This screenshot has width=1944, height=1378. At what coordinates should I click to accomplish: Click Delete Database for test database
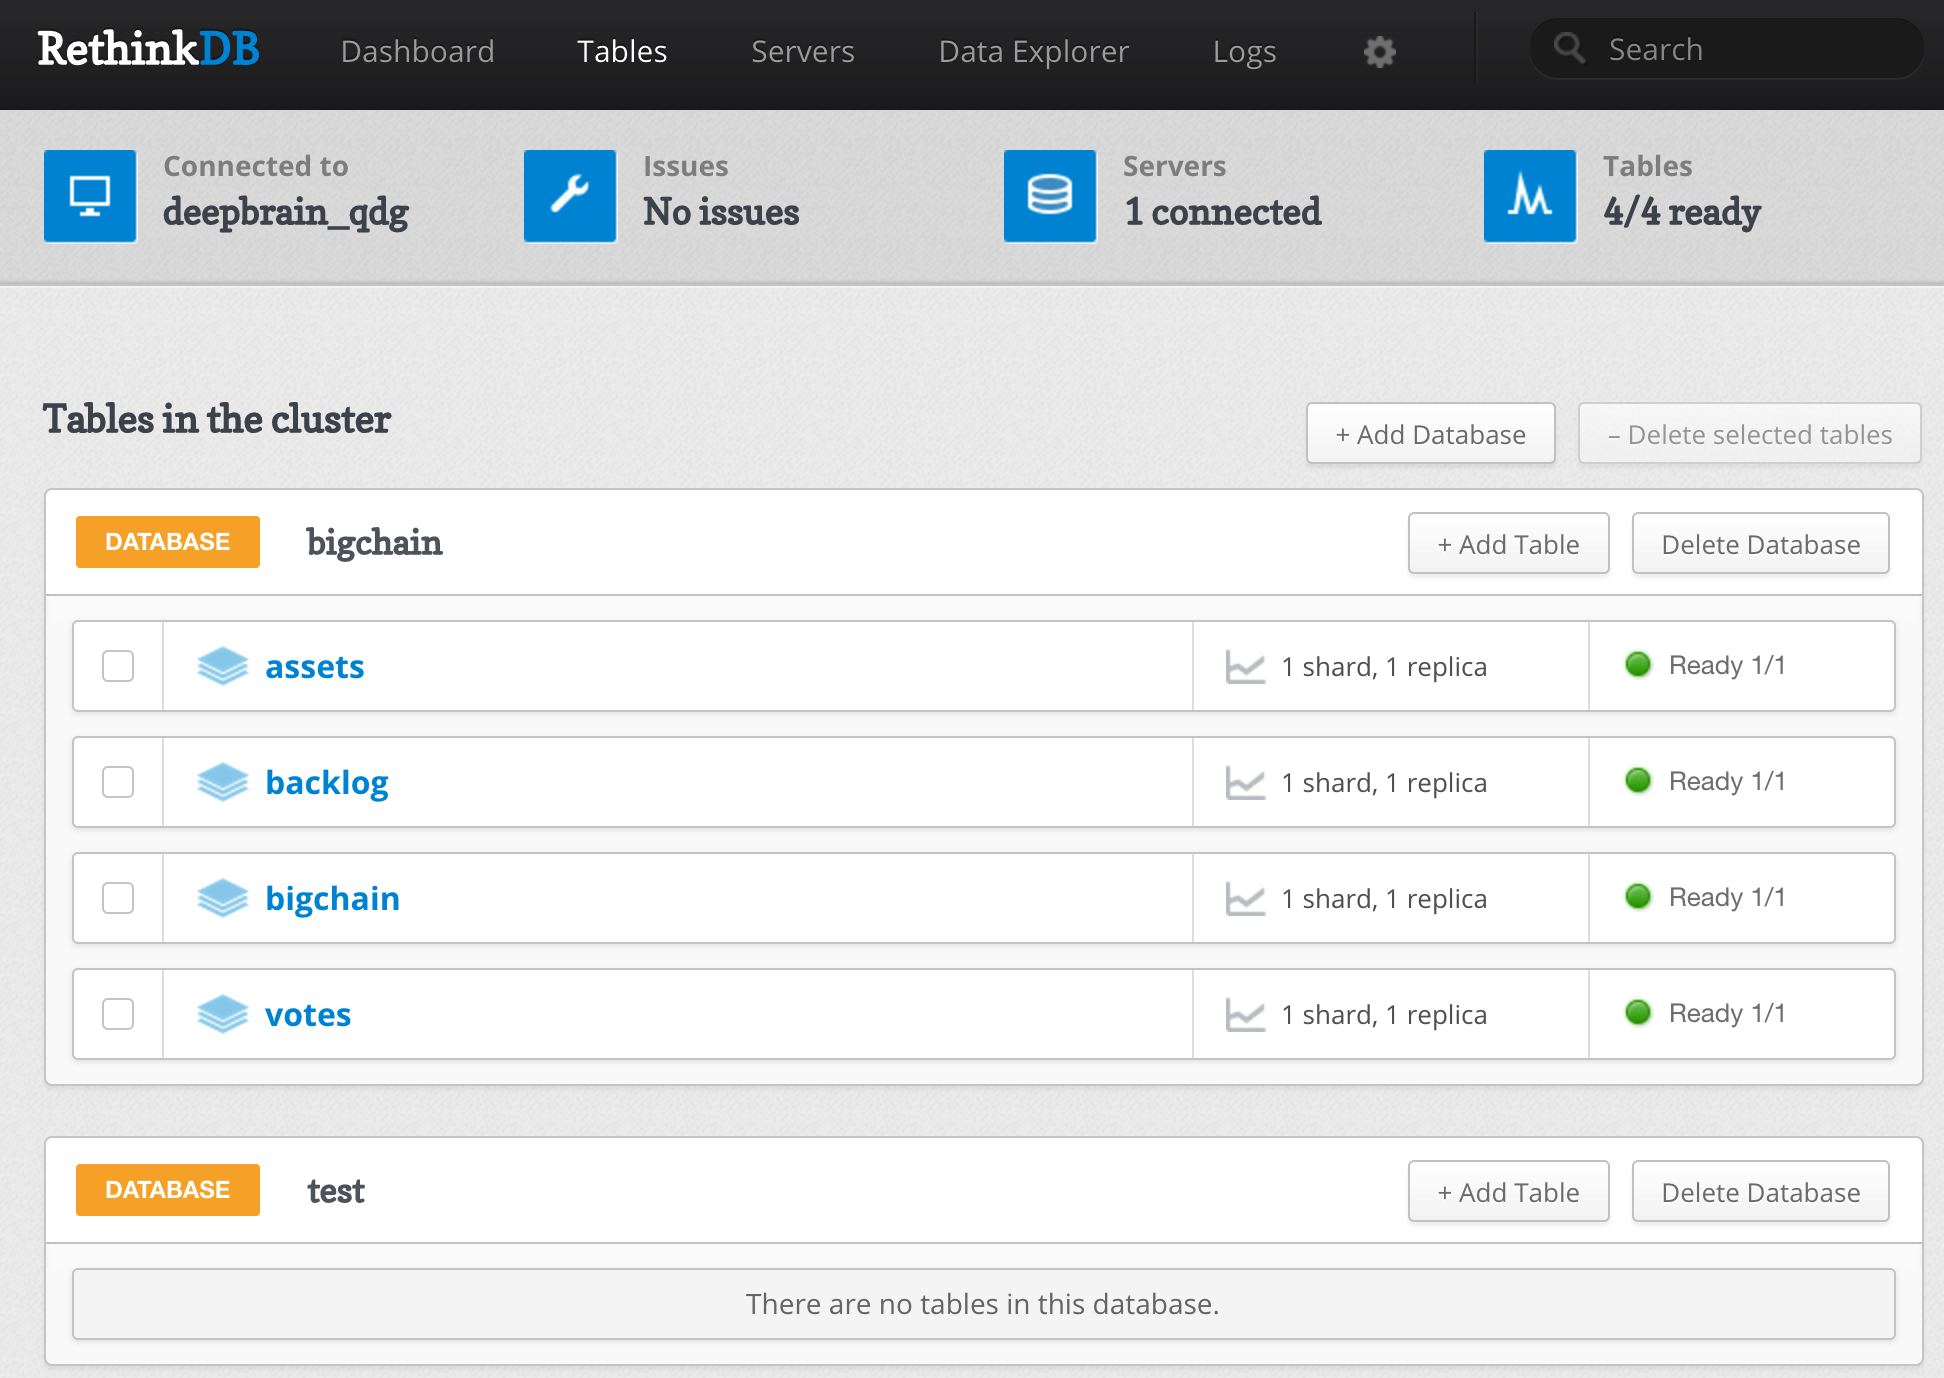tap(1760, 1192)
